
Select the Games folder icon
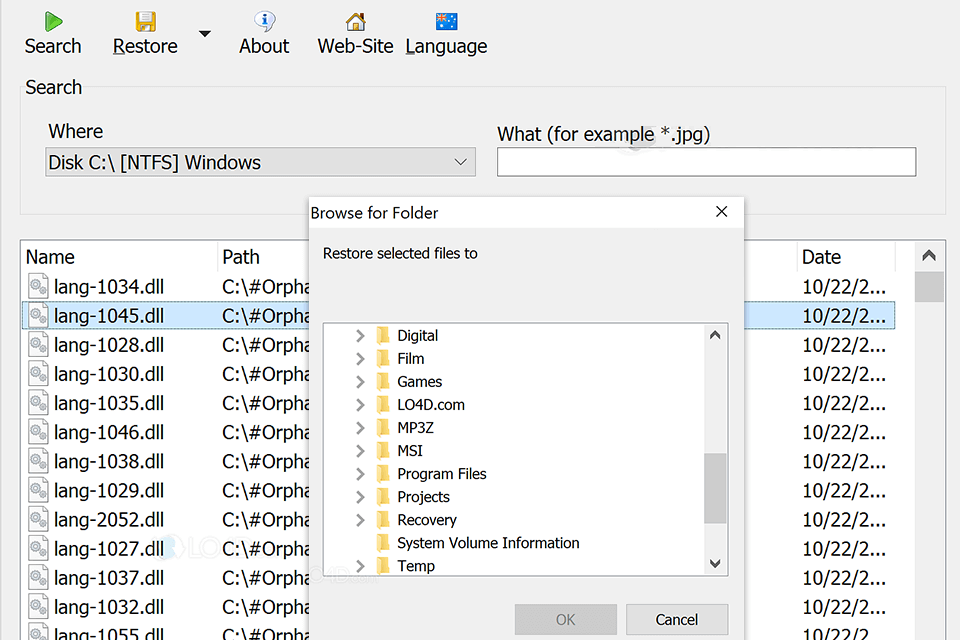[x=383, y=382]
